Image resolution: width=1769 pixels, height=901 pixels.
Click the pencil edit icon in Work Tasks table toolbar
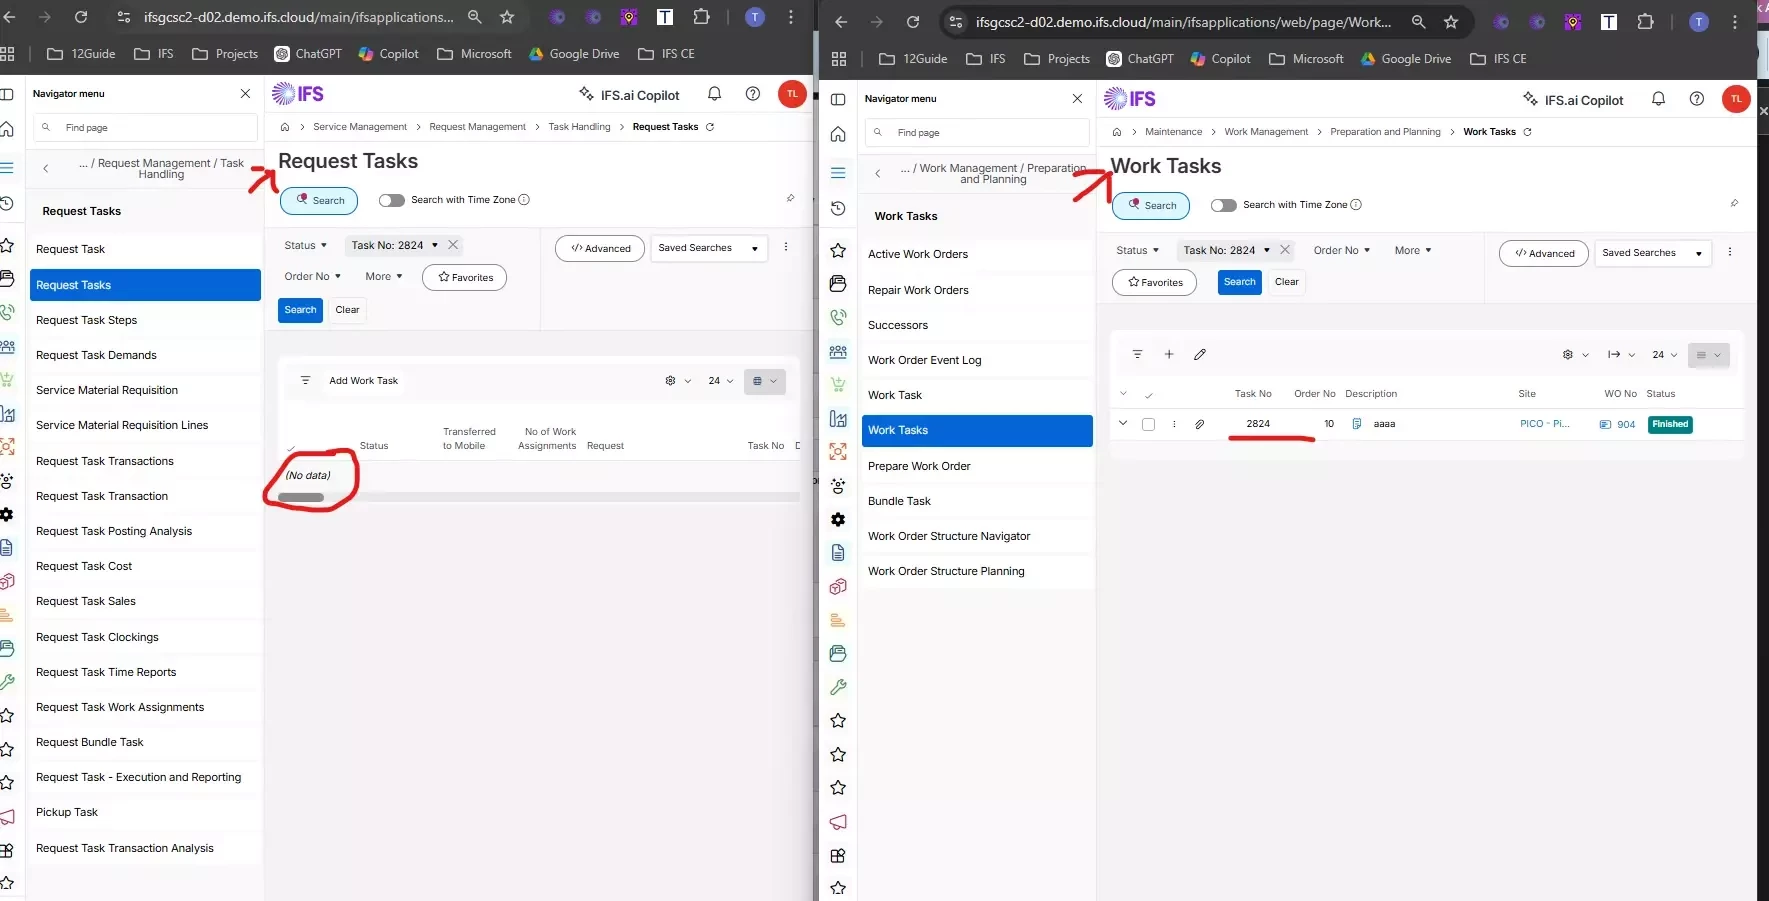1200,354
